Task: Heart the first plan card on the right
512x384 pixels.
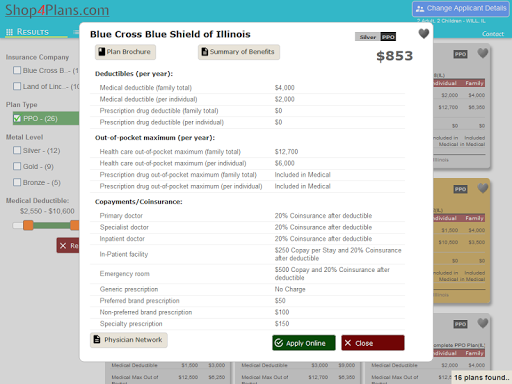Action: tap(483, 53)
